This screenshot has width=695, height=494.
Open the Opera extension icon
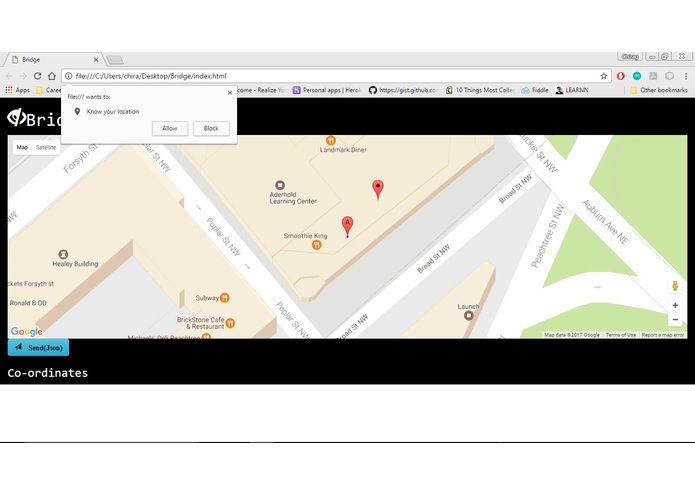pos(621,76)
